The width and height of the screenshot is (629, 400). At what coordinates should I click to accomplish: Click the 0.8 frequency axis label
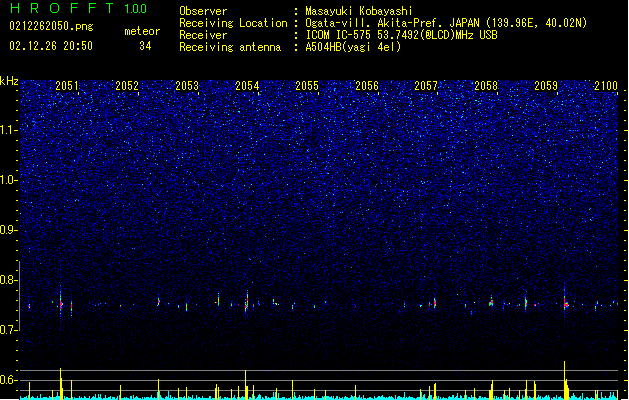(8, 280)
